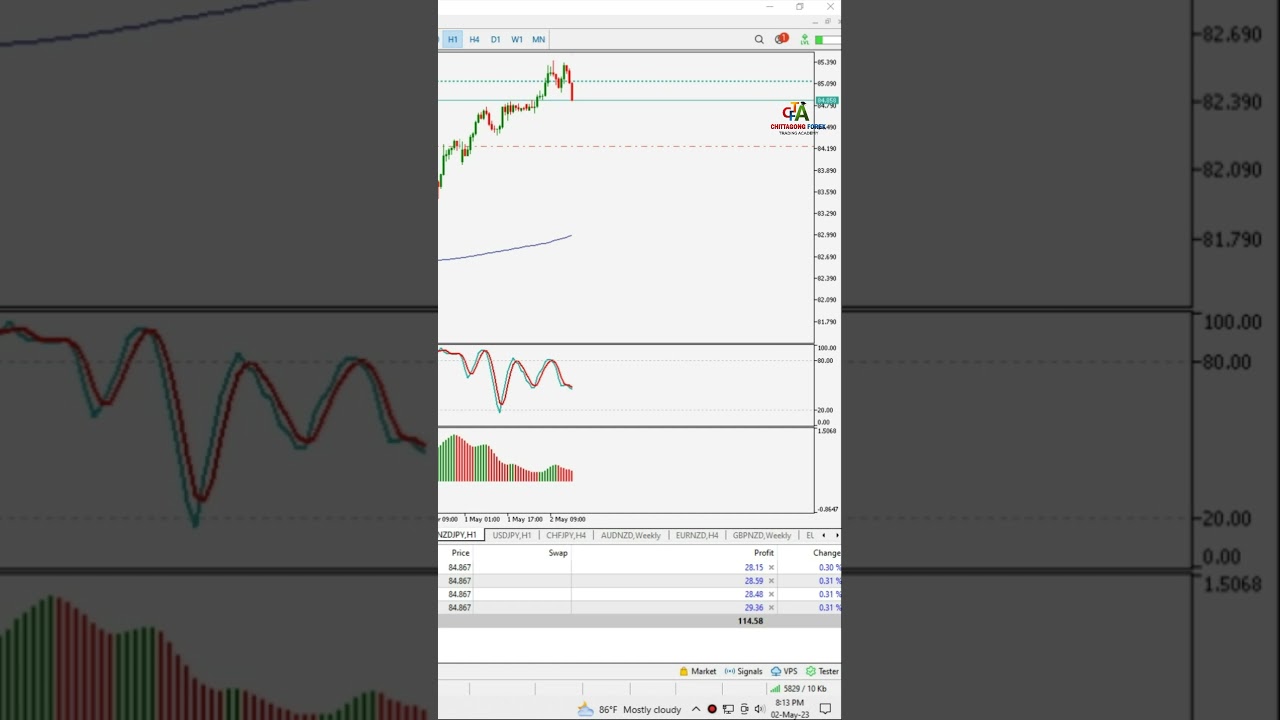
Task: Close the trade showing 28.15 profit
Action: click(x=771, y=567)
